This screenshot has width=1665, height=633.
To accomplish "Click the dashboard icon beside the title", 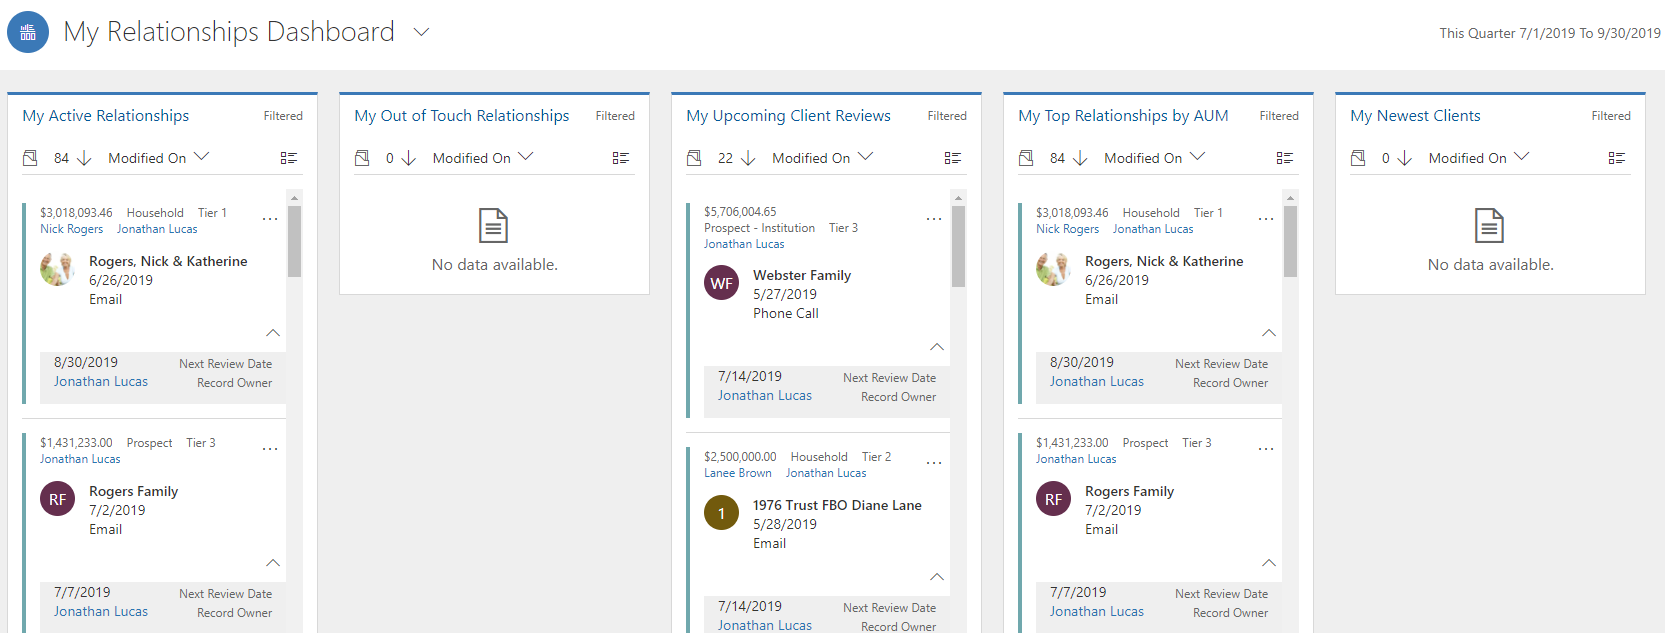I will click(28, 32).
